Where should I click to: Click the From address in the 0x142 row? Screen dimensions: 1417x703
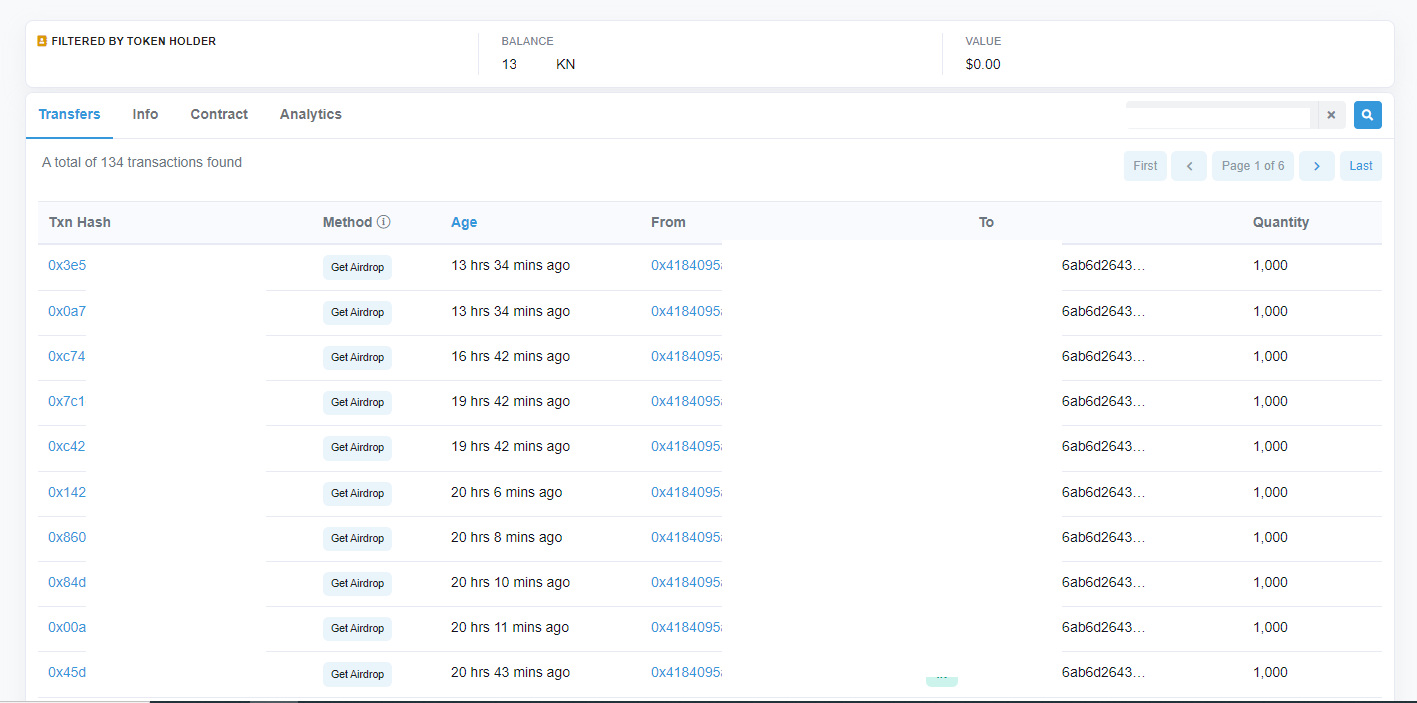pyautogui.click(x=686, y=492)
